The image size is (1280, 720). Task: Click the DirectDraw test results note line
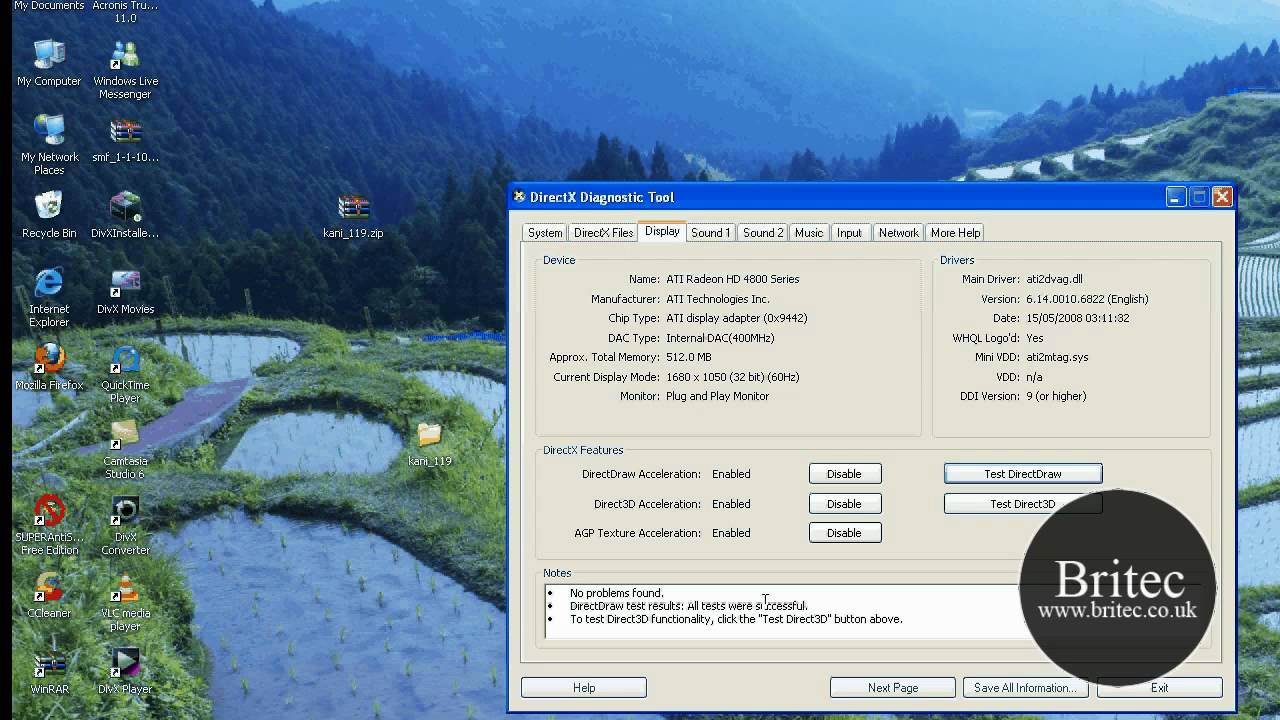point(689,606)
